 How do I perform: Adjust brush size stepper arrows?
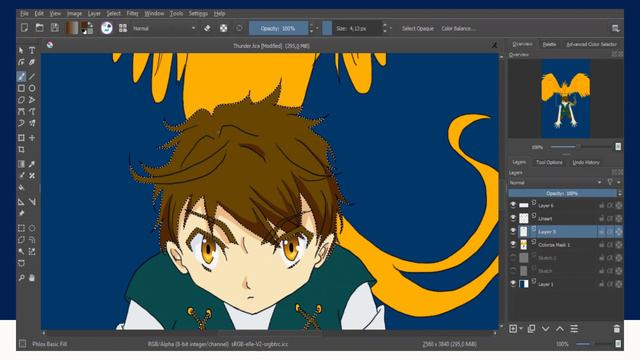384,28
